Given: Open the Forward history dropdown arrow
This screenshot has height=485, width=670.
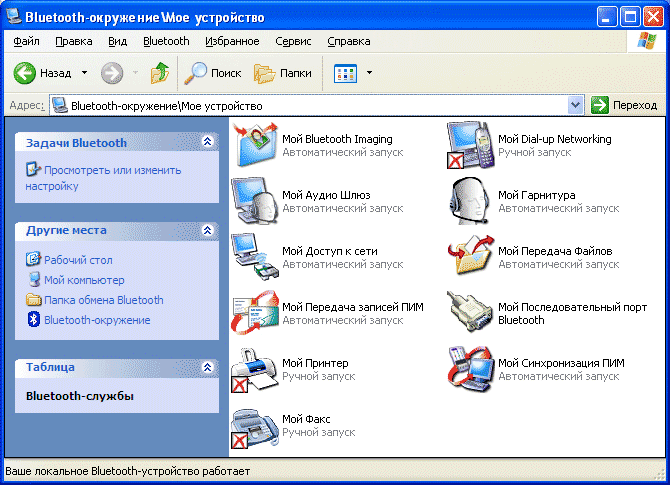Looking at the screenshot, I should [135, 73].
